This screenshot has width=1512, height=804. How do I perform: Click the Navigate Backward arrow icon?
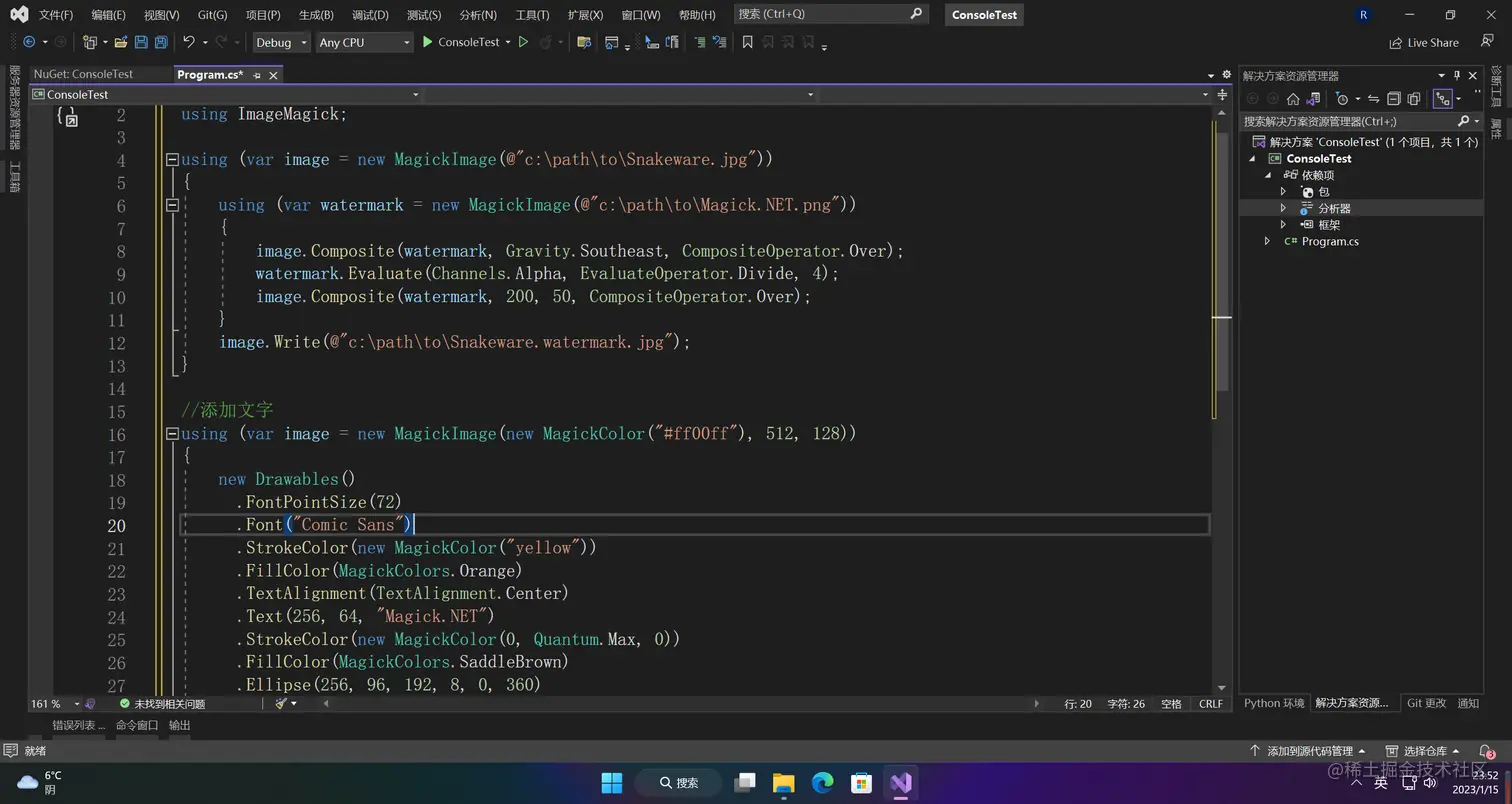[29, 42]
